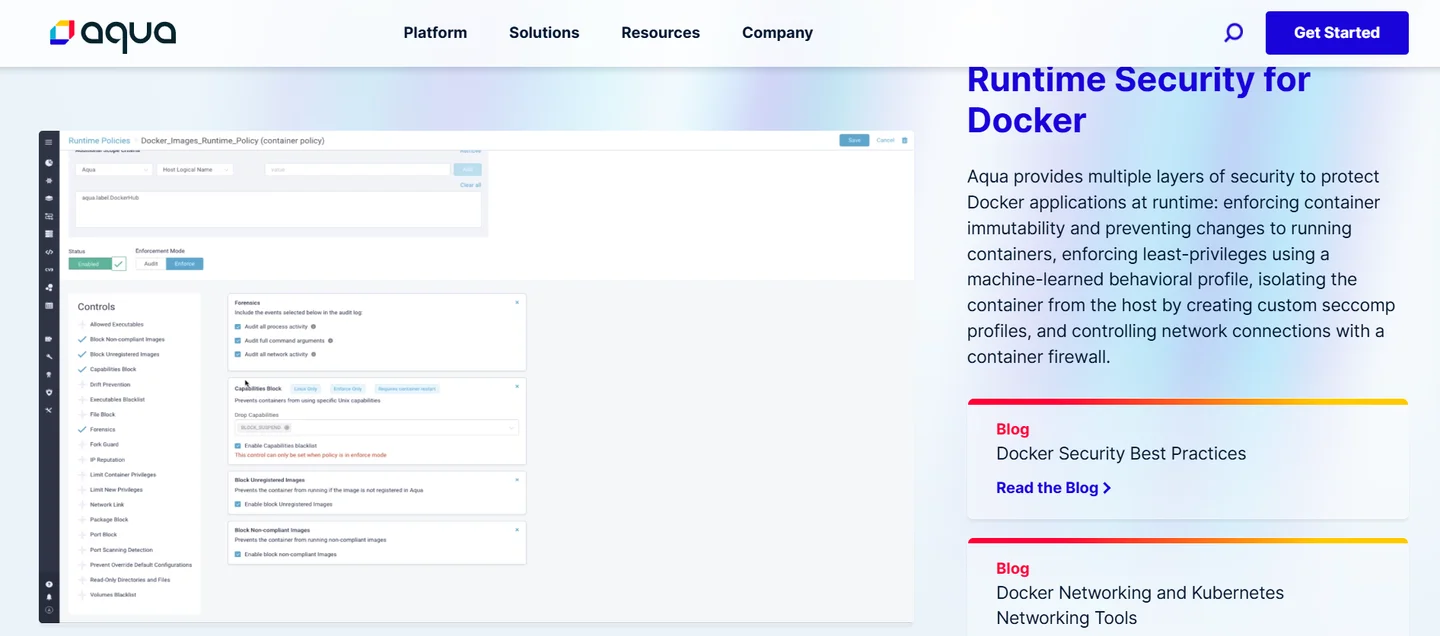
Task: Open the Company menu
Action: pyautogui.click(x=777, y=33)
